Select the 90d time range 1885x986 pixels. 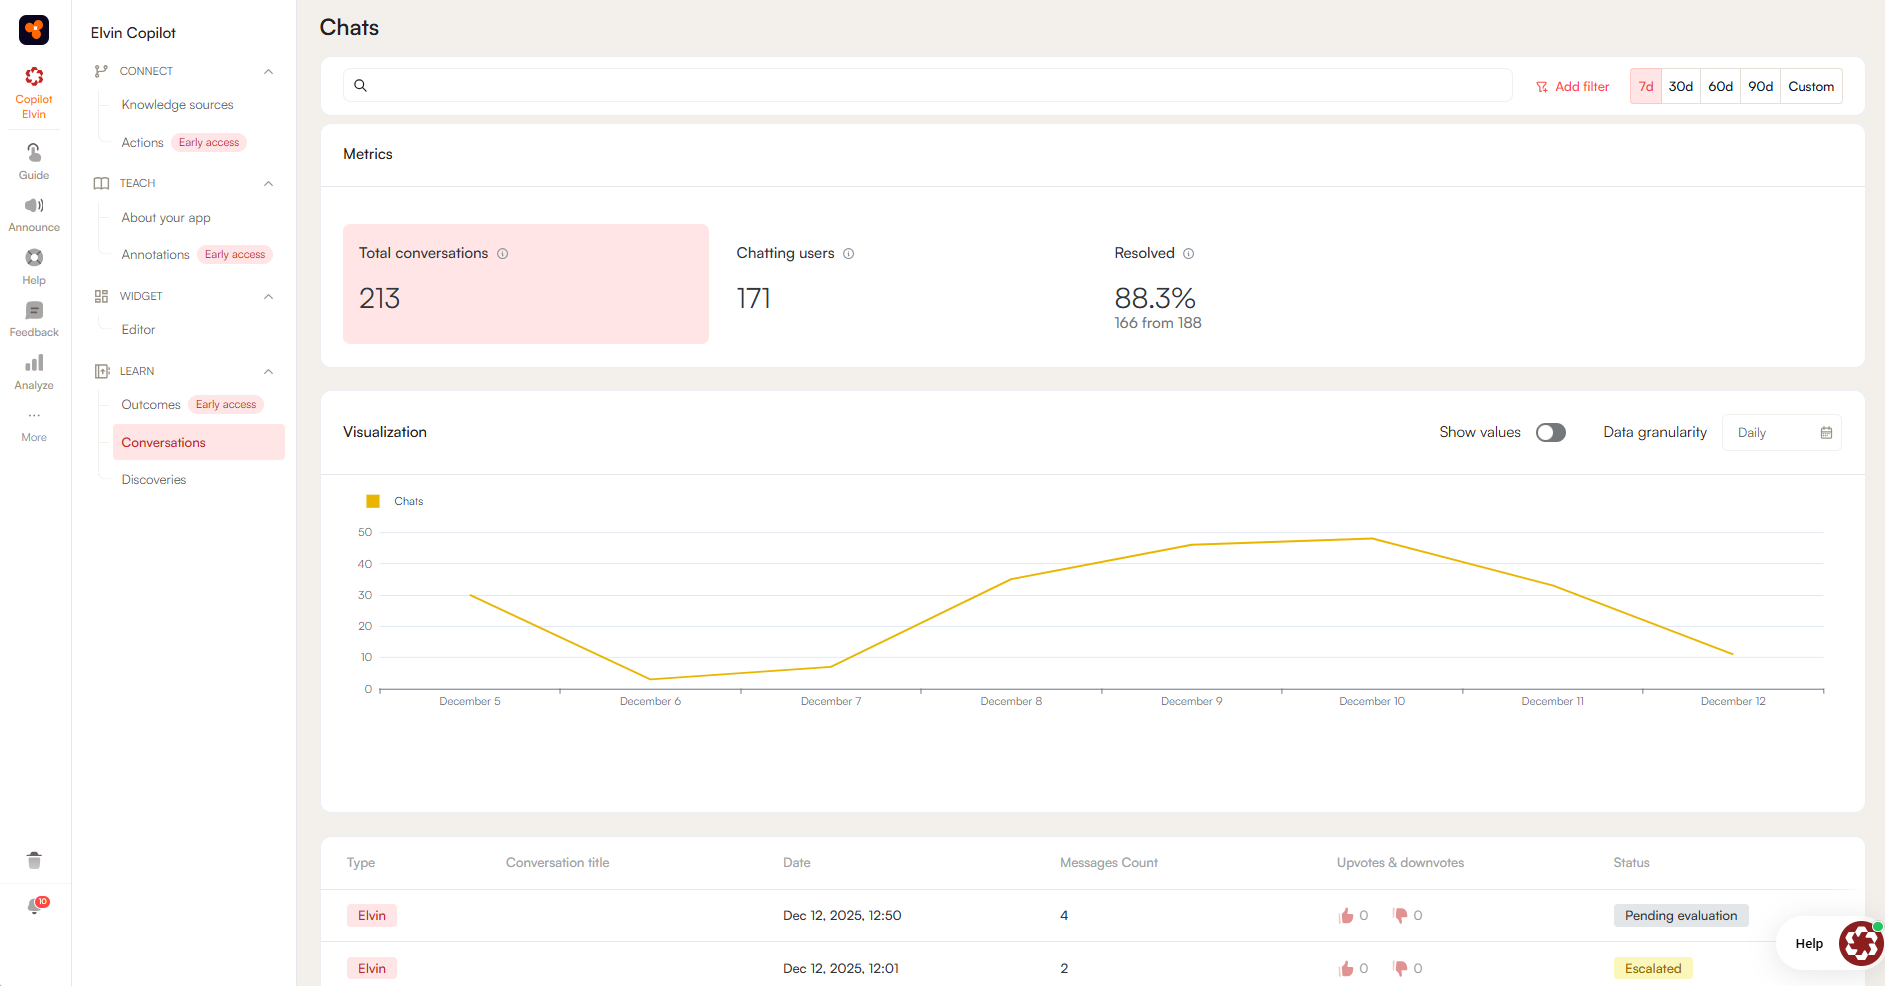coord(1760,87)
